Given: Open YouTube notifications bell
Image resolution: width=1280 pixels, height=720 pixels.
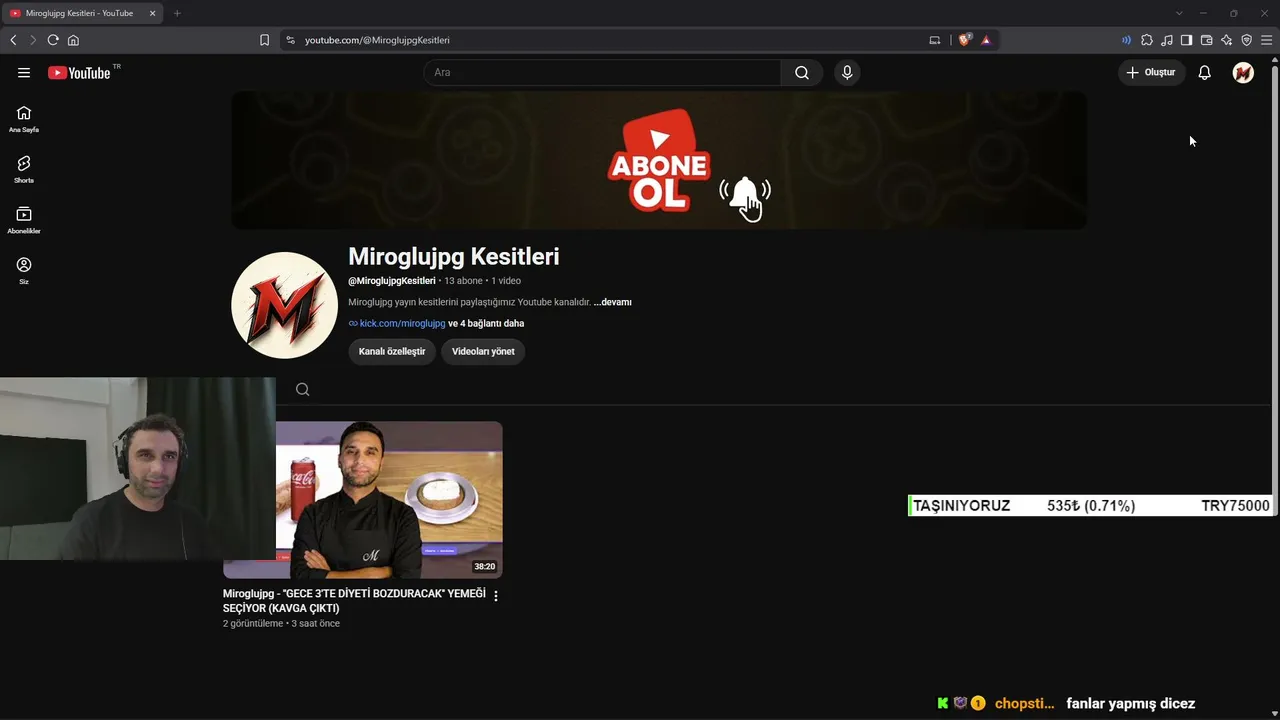Looking at the screenshot, I should 1205,72.
